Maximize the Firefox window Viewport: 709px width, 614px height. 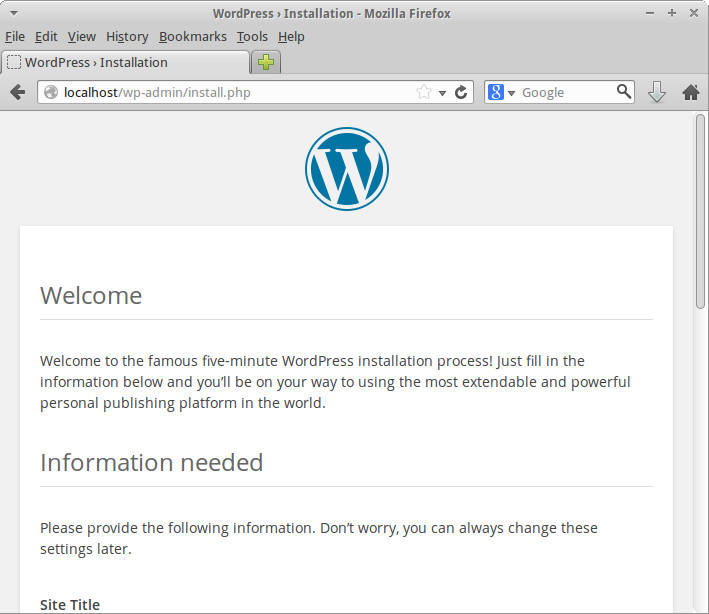pos(672,13)
